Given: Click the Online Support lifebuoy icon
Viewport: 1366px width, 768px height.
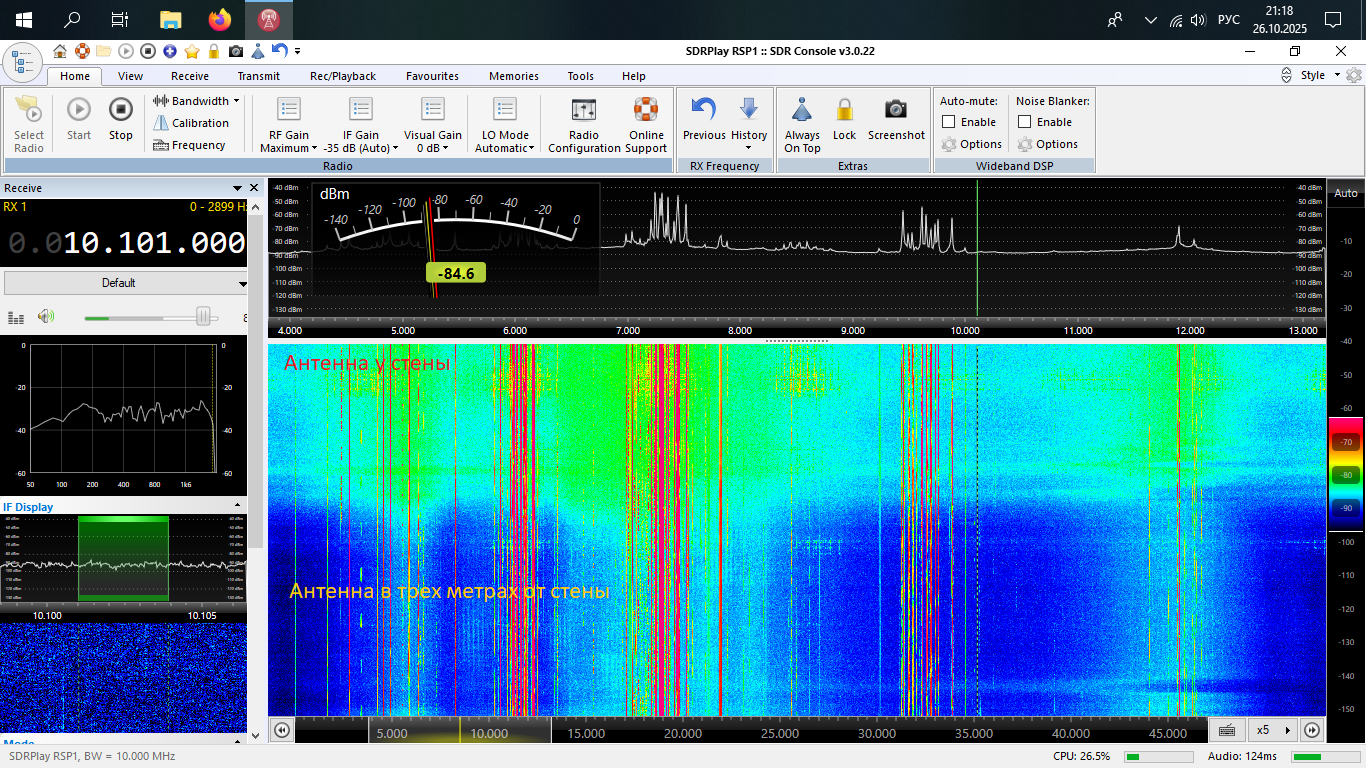Looking at the screenshot, I should point(646,110).
